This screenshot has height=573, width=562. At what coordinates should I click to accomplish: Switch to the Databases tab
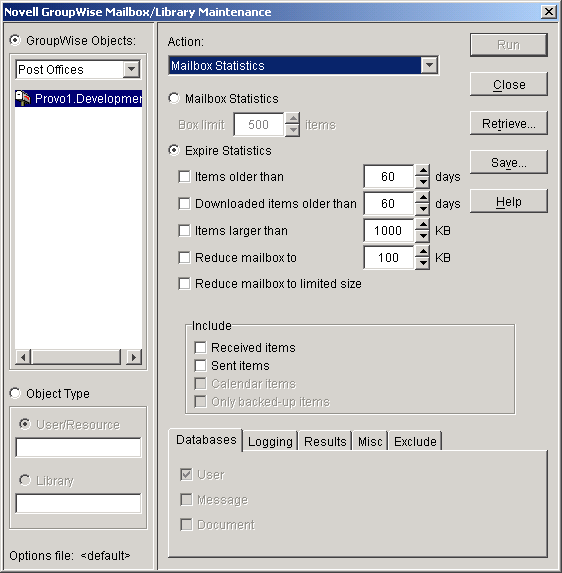206,440
